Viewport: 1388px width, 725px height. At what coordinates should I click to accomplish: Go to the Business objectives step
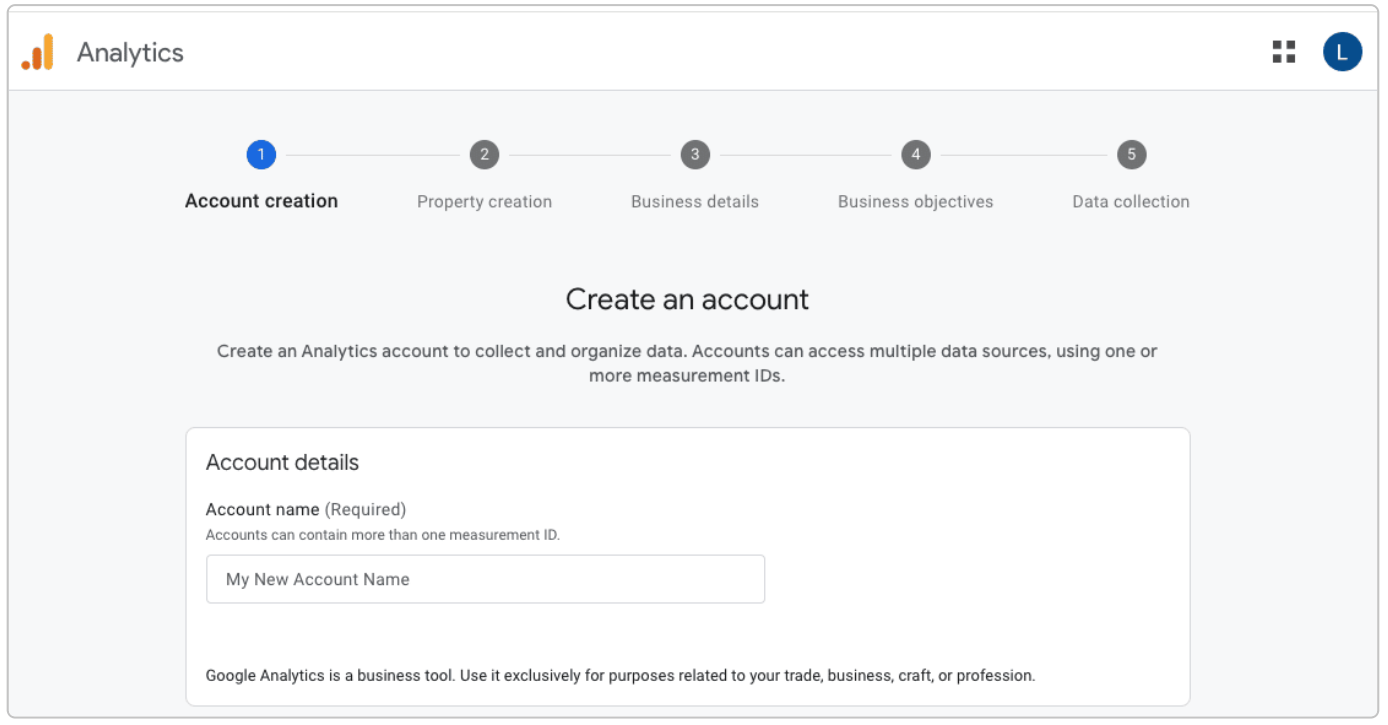915,201
